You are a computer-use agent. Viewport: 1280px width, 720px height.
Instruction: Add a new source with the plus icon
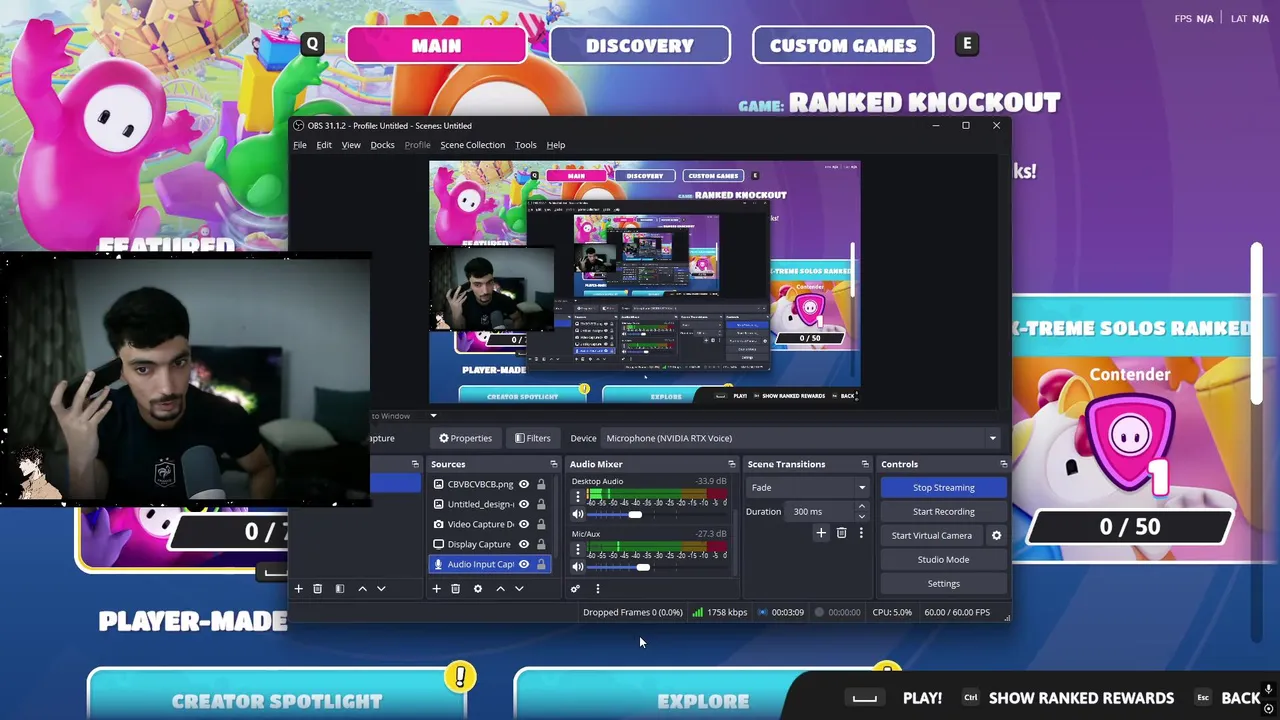[436, 589]
